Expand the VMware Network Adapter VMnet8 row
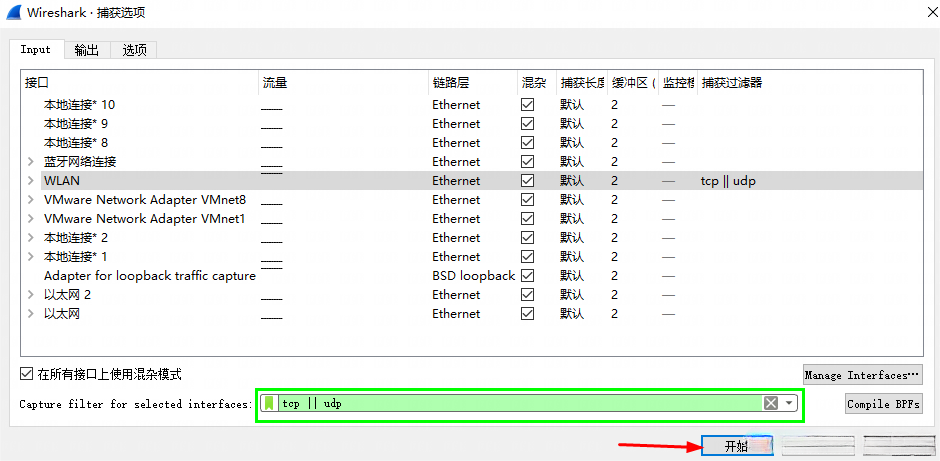This screenshot has height=461, width=940. point(31,200)
